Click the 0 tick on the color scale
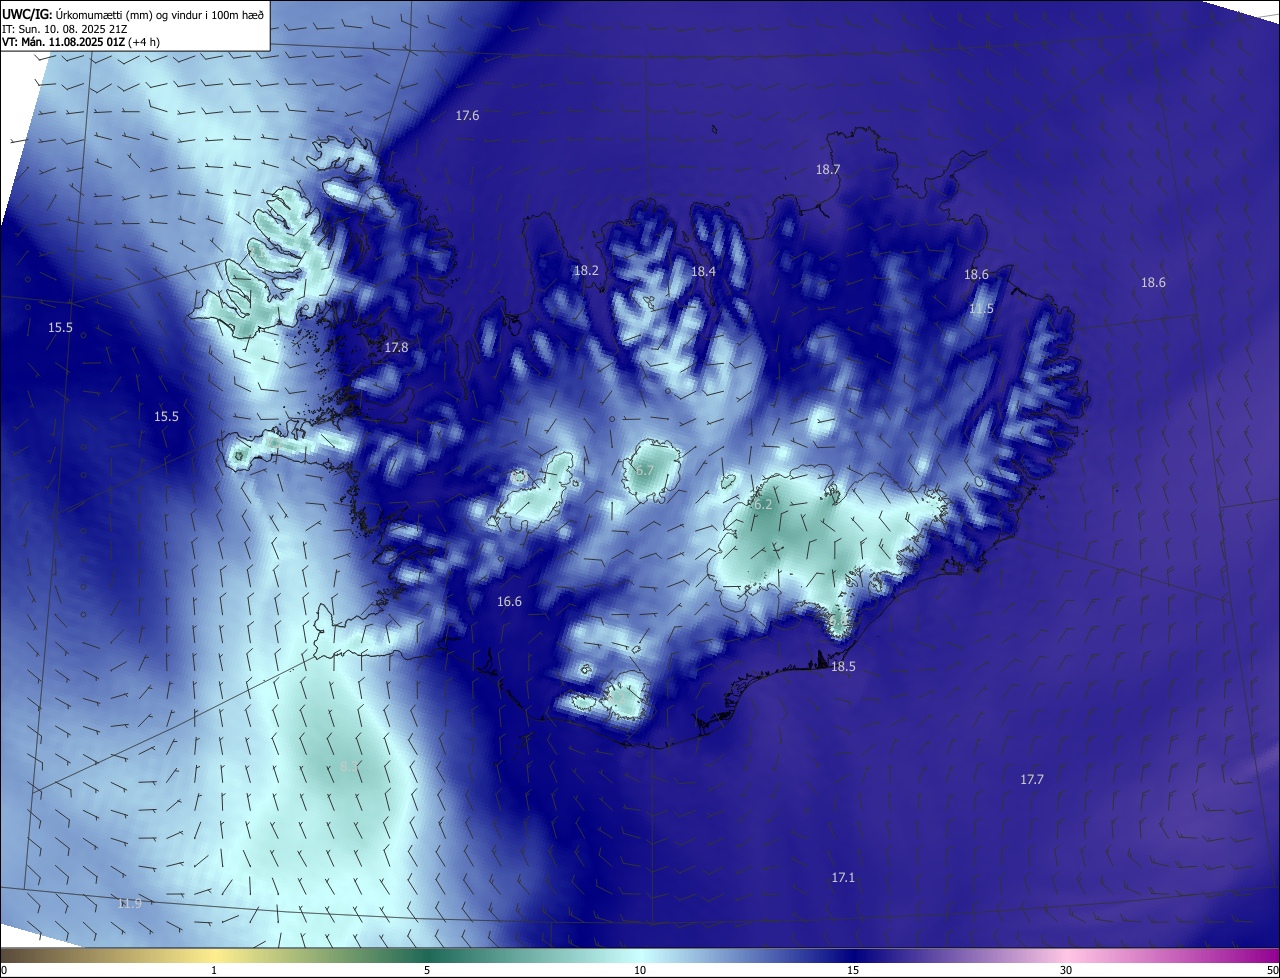 click(x=3, y=970)
